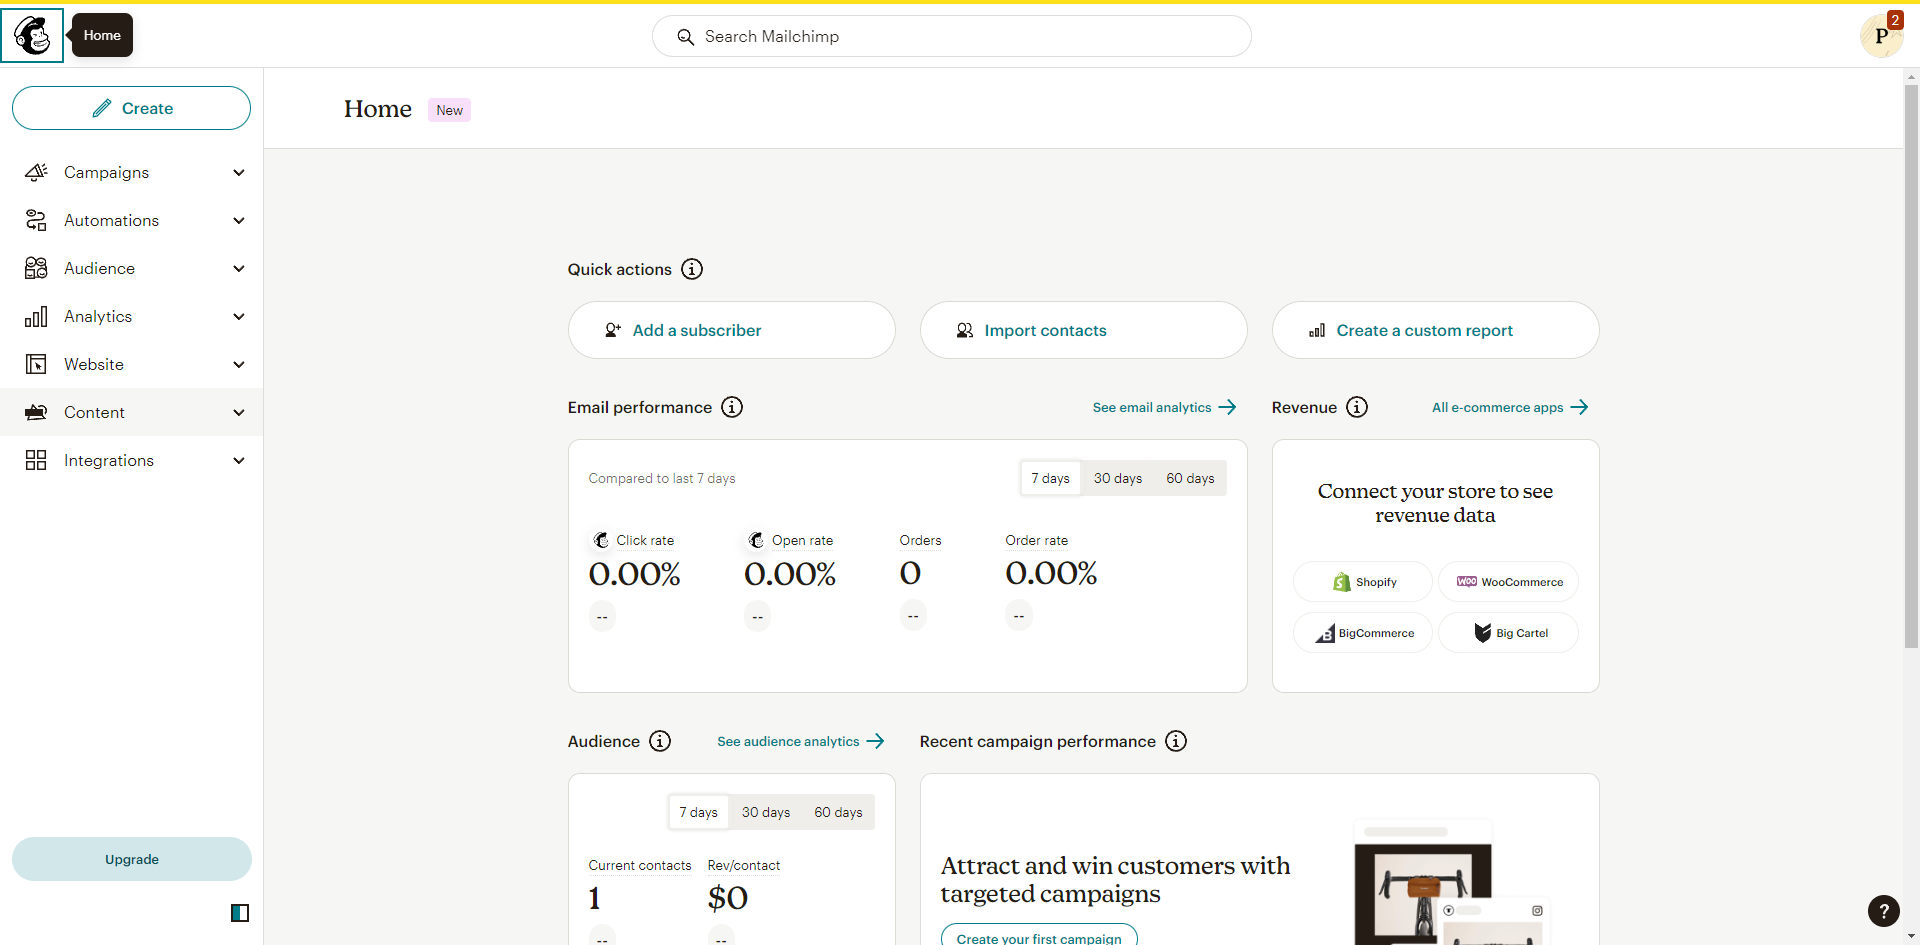
Task: Expand the Integrations menu chevron
Action: click(x=239, y=460)
